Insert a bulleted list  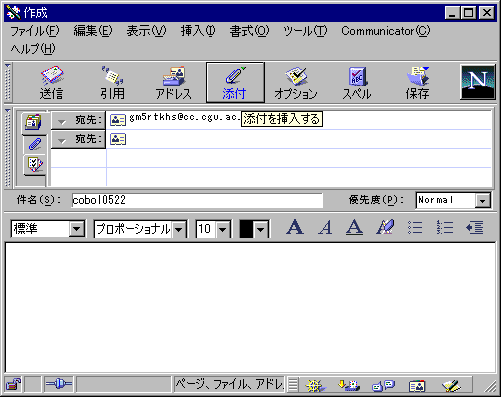pos(415,228)
